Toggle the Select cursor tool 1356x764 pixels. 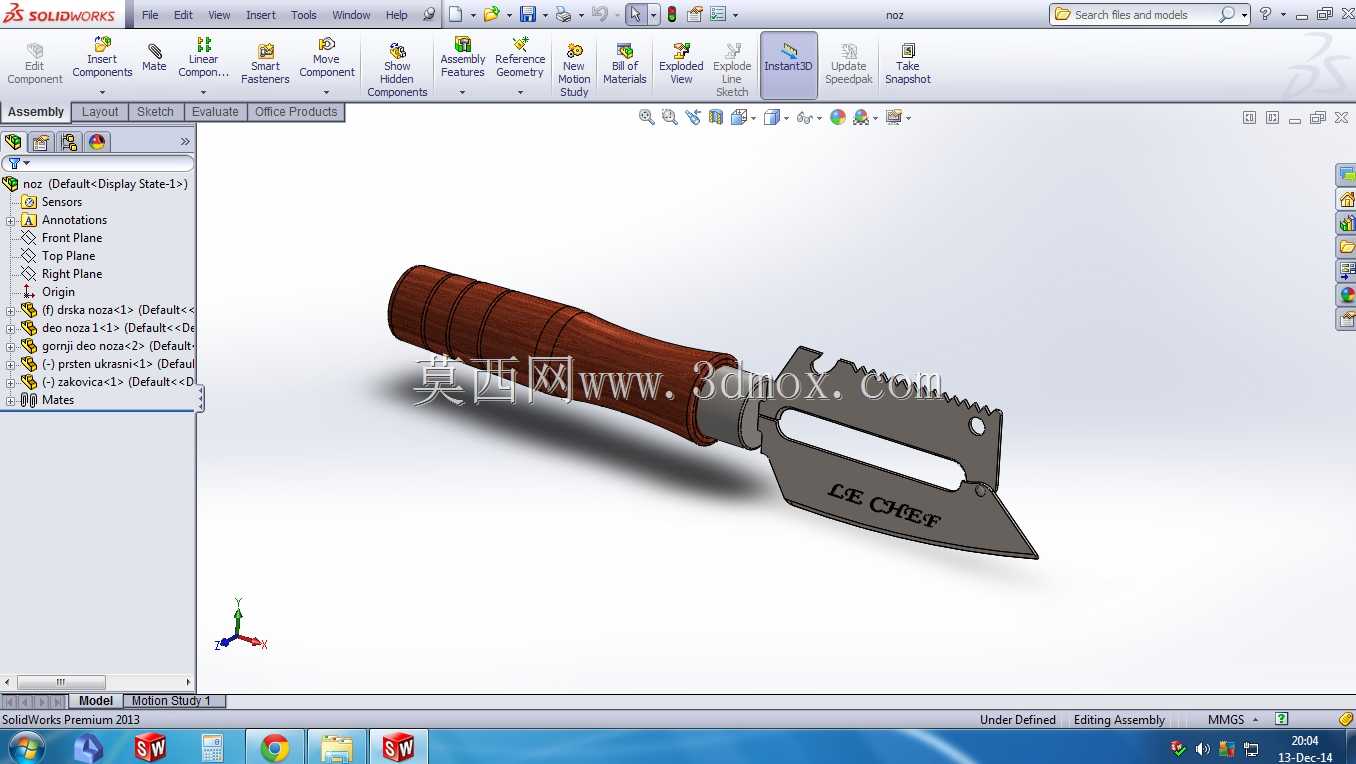[636, 14]
